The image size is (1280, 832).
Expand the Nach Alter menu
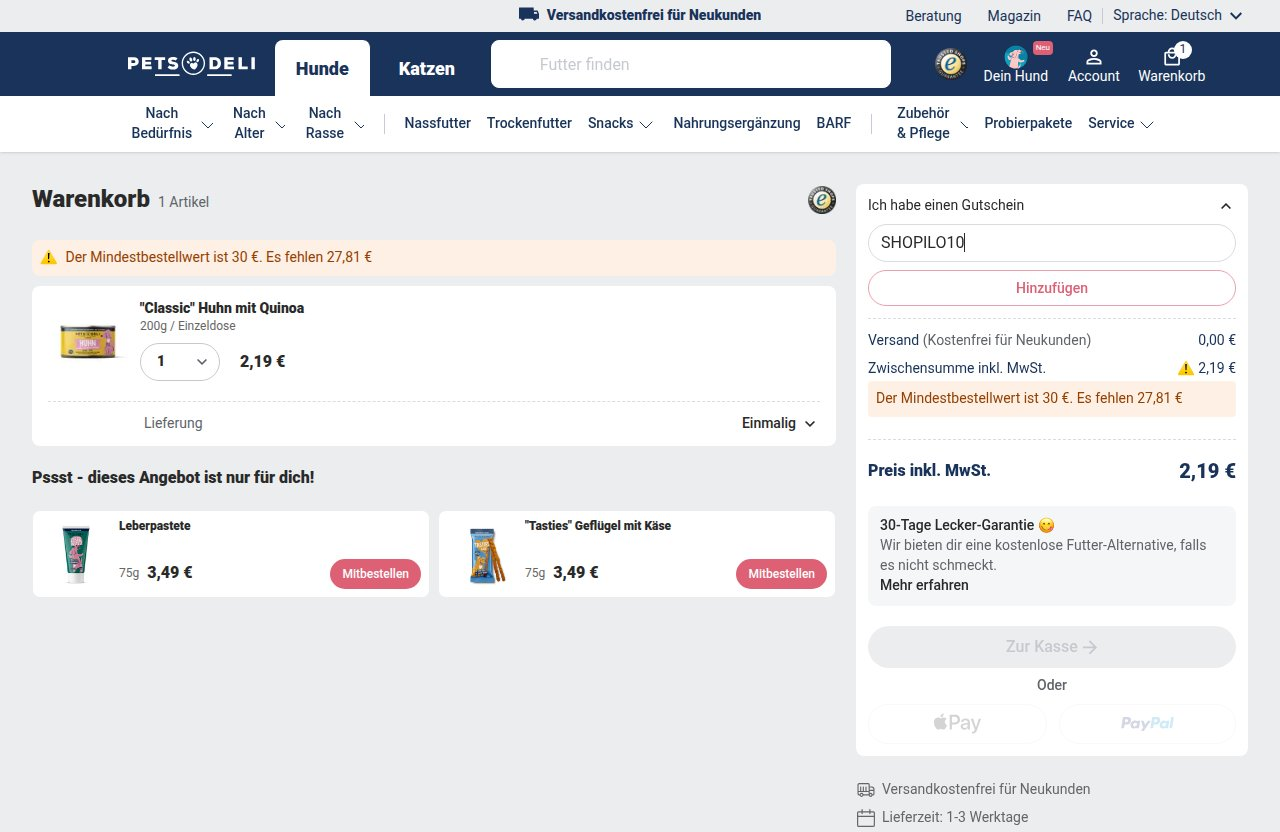(x=259, y=124)
